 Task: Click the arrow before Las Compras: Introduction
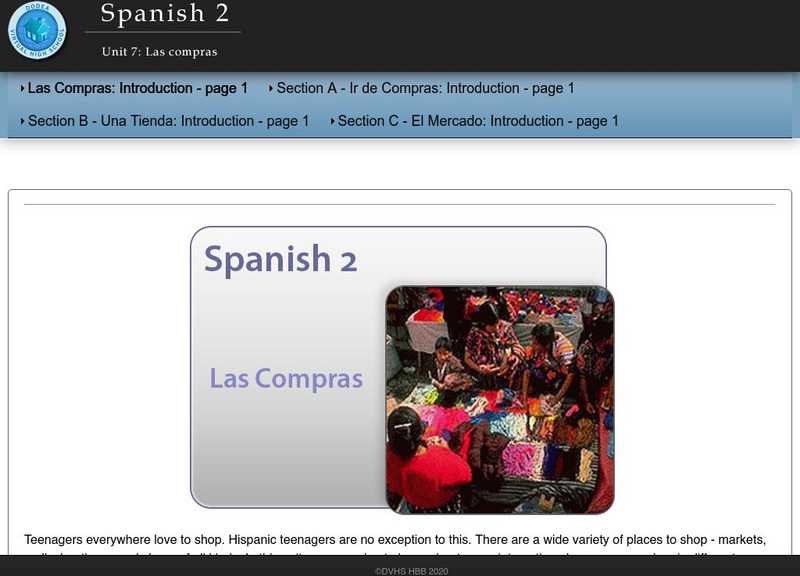click(x=22, y=88)
